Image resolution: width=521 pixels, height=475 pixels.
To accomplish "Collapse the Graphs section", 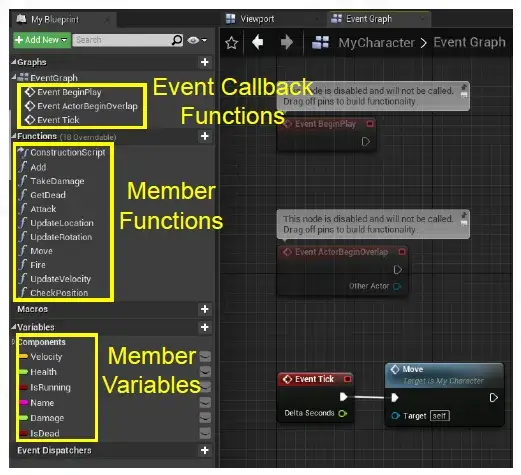I will tap(14, 62).
